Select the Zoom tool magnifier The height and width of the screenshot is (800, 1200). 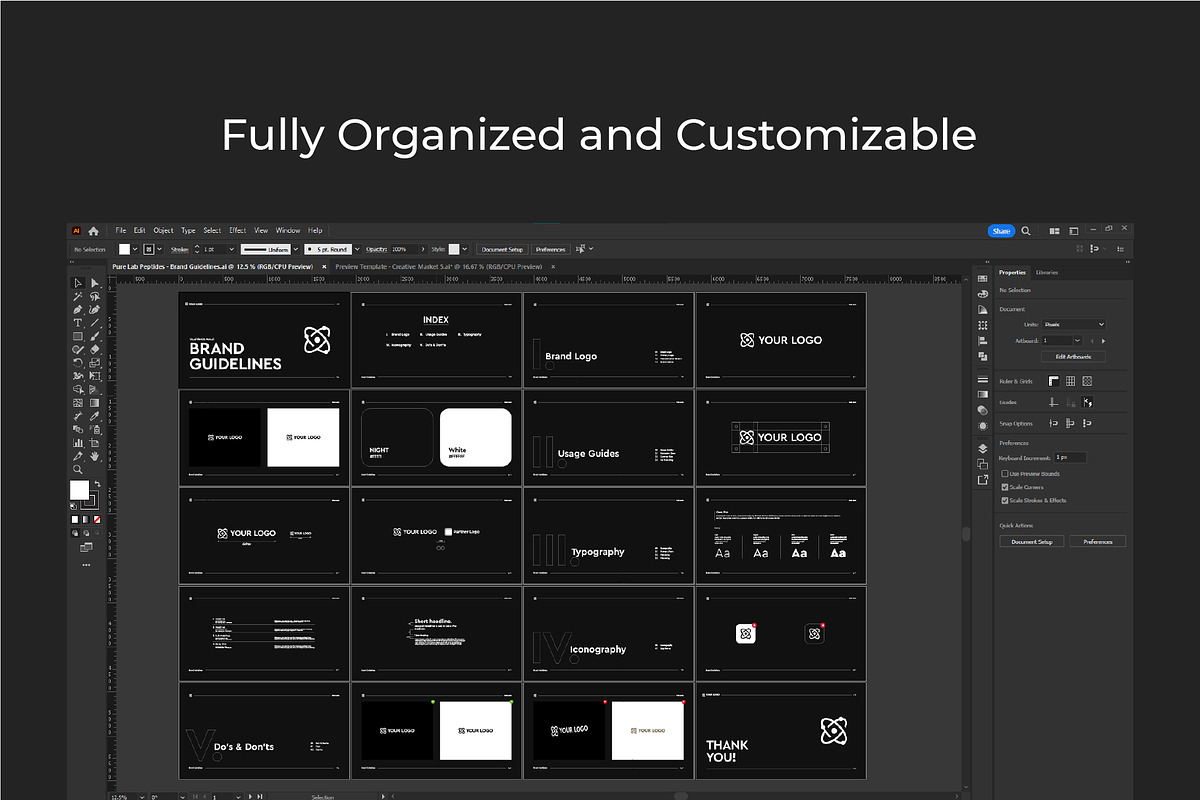pyautogui.click(x=78, y=468)
